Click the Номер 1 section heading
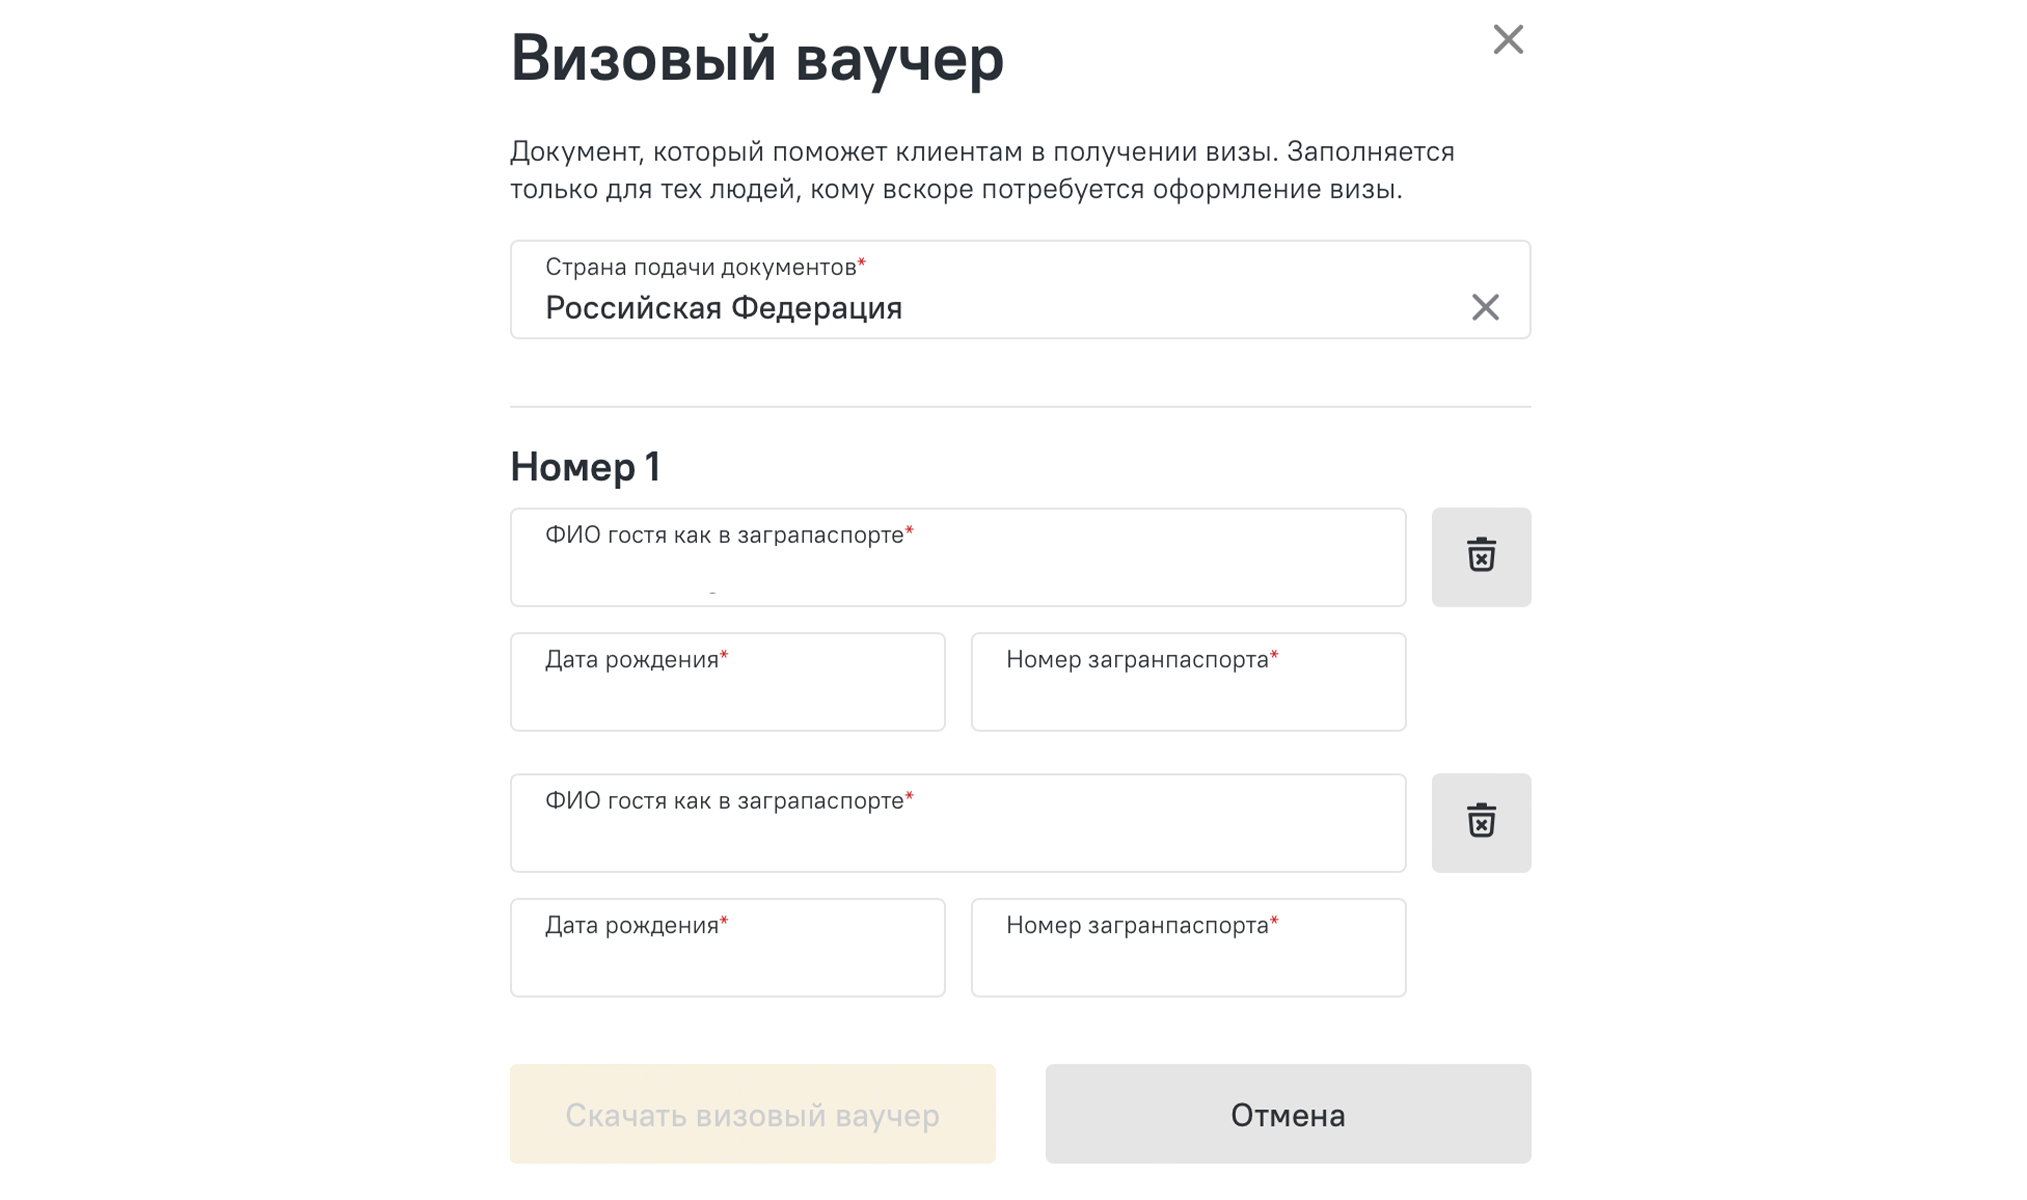Image resolution: width=2027 pixels, height=1200 pixels. tap(585, 467)
